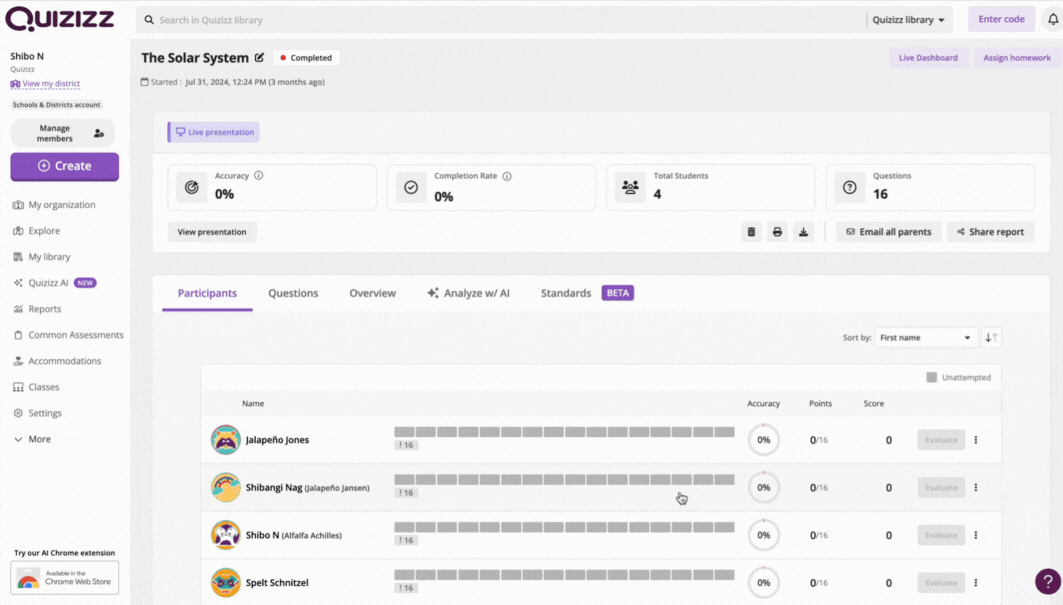Image resolution: width=1063 pixels, height=605 pixels.
Task: Click the Create button
Action: click(64, 166)
